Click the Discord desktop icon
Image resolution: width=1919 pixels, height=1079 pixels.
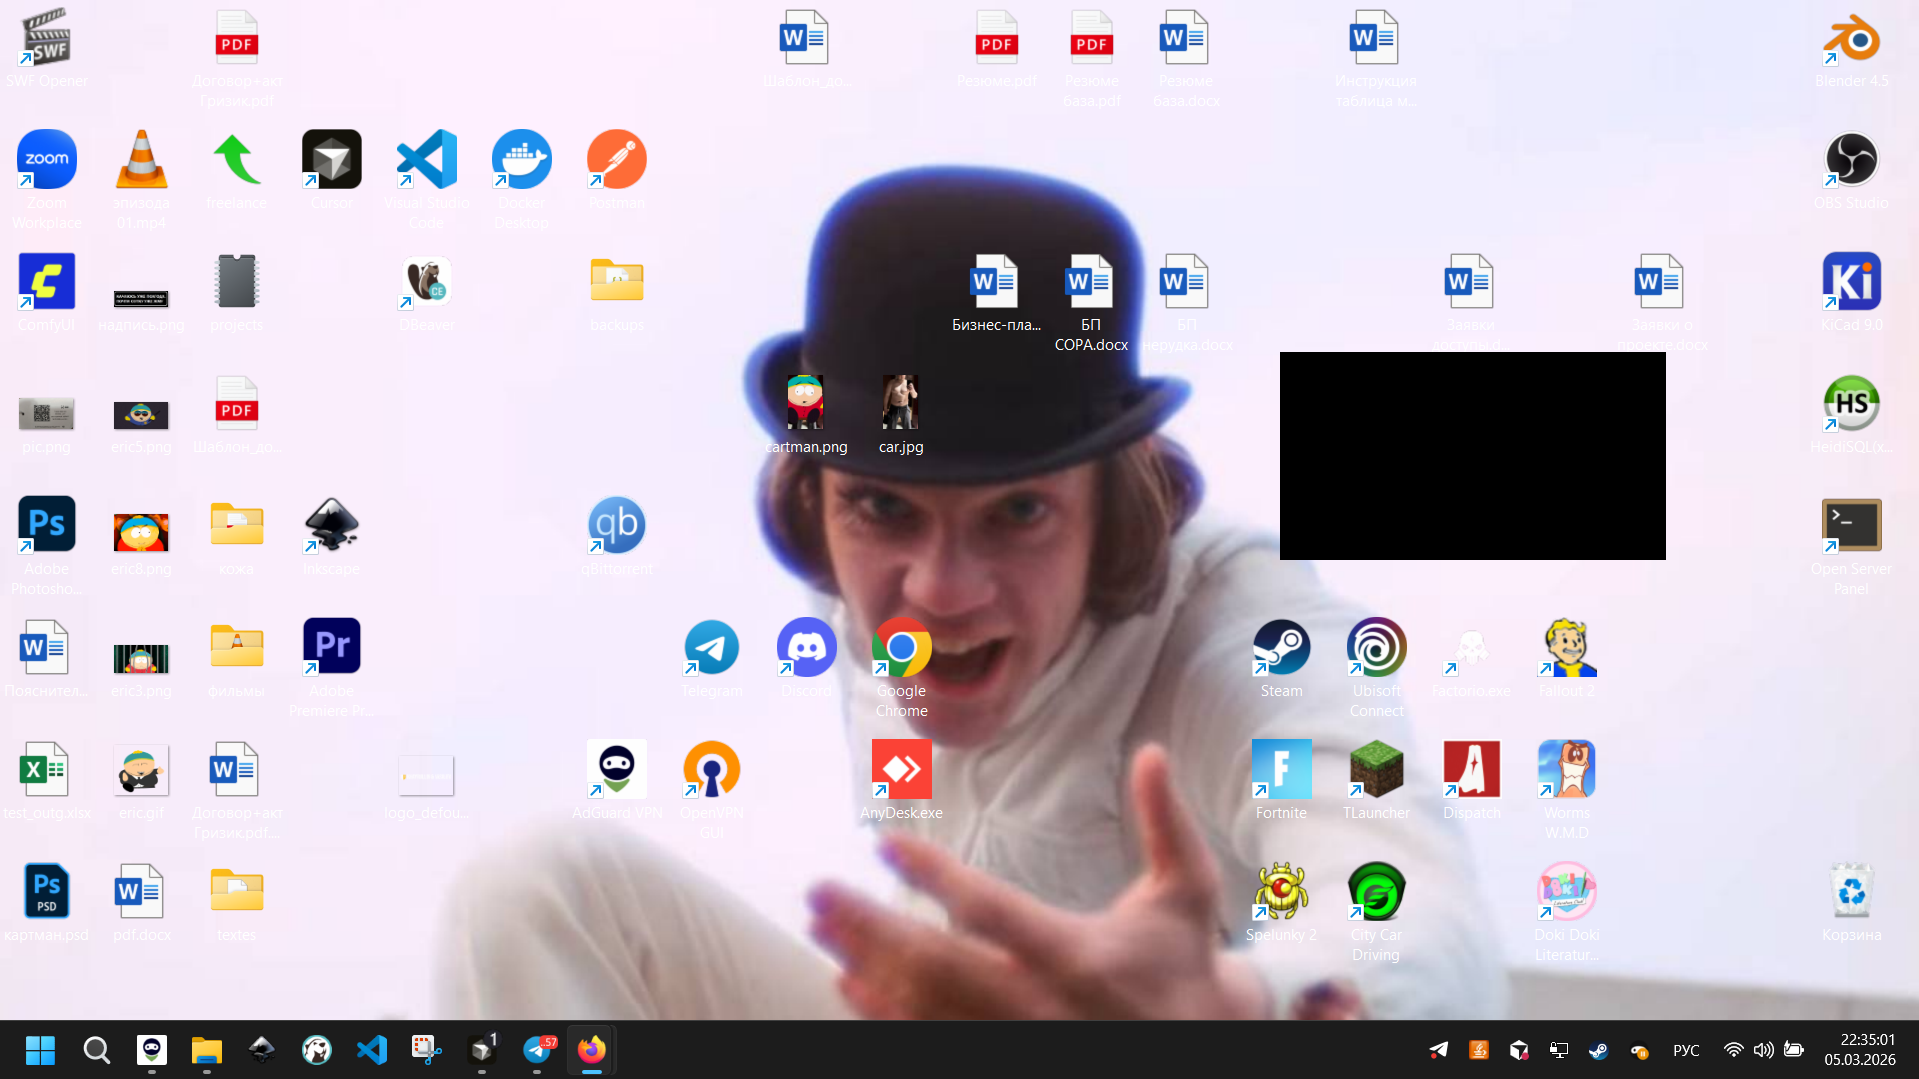tap(806, 648)
